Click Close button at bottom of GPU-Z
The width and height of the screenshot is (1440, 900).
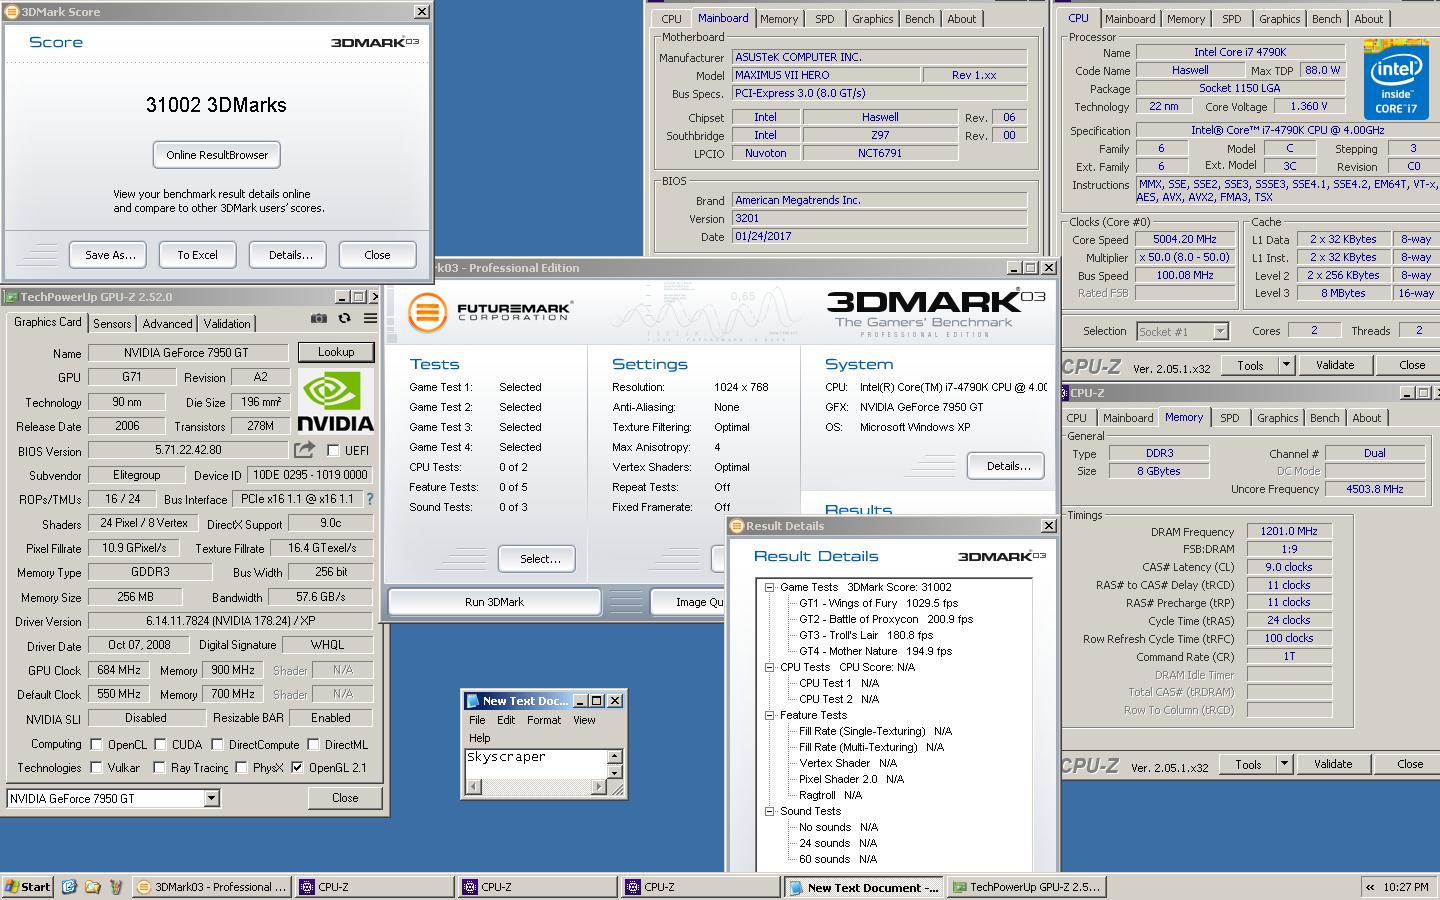click(x=345, y=798)
